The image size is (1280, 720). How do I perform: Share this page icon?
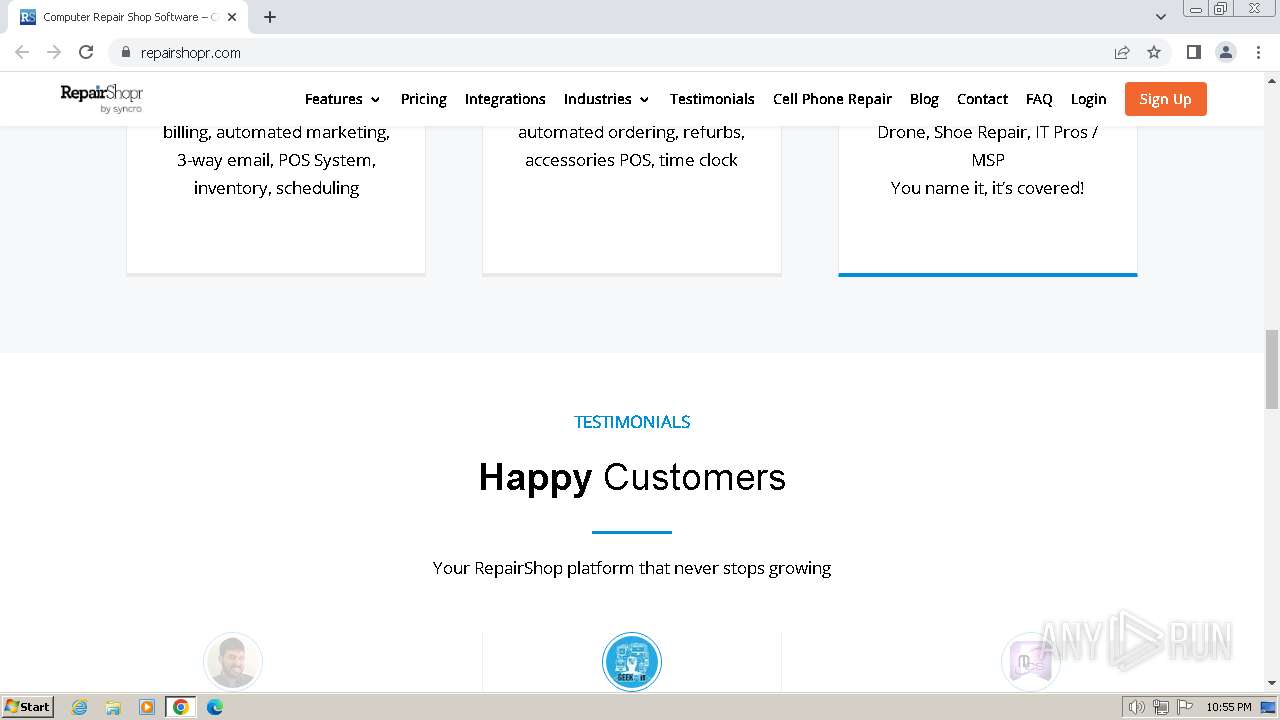click(1122, 52)
